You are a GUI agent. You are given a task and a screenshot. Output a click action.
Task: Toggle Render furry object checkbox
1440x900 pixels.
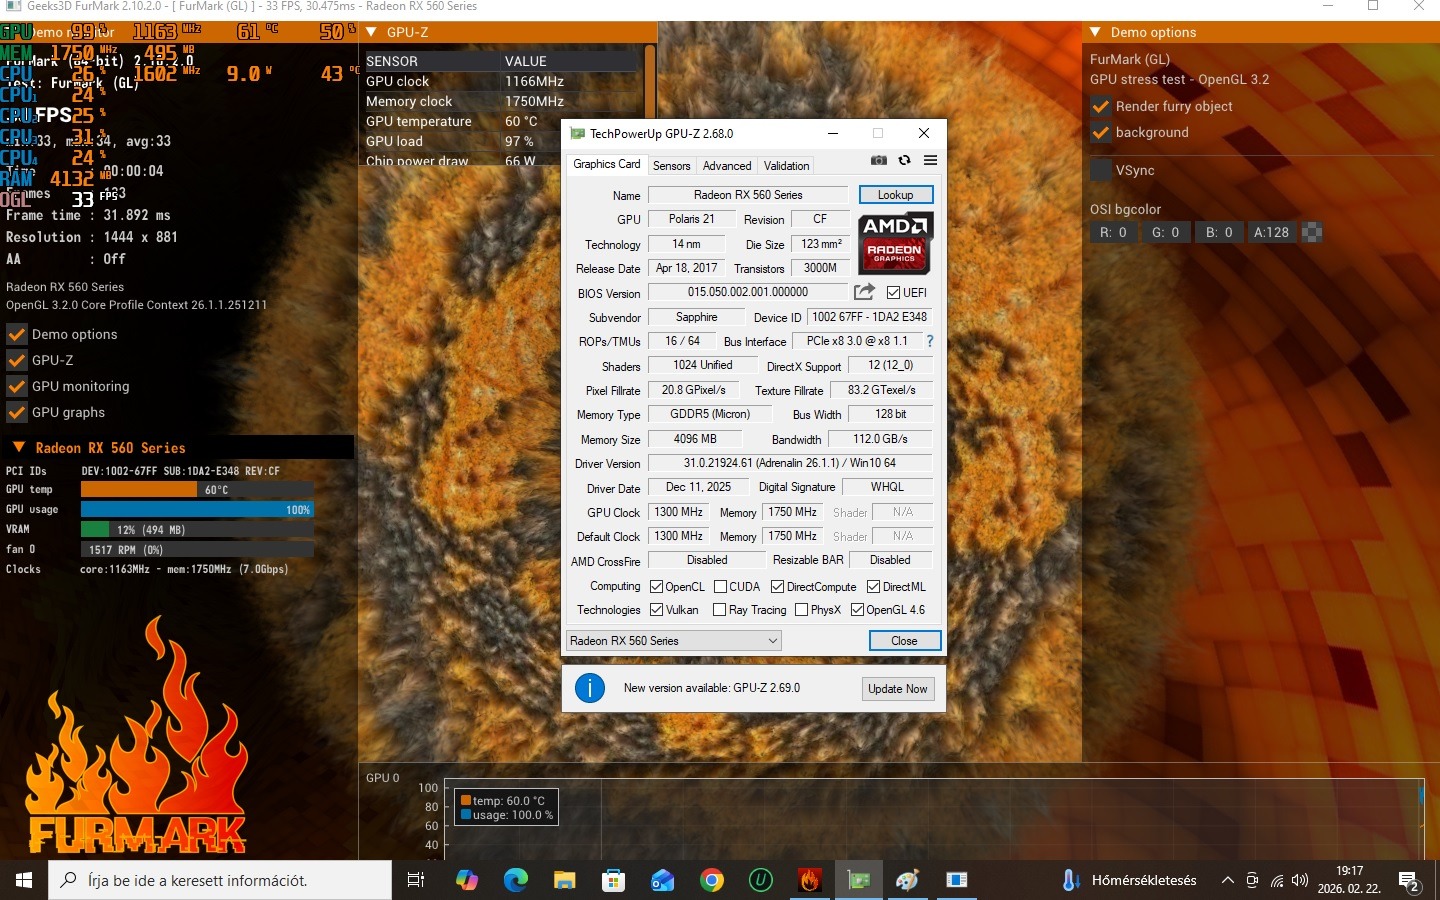[x=1101, y=106]
